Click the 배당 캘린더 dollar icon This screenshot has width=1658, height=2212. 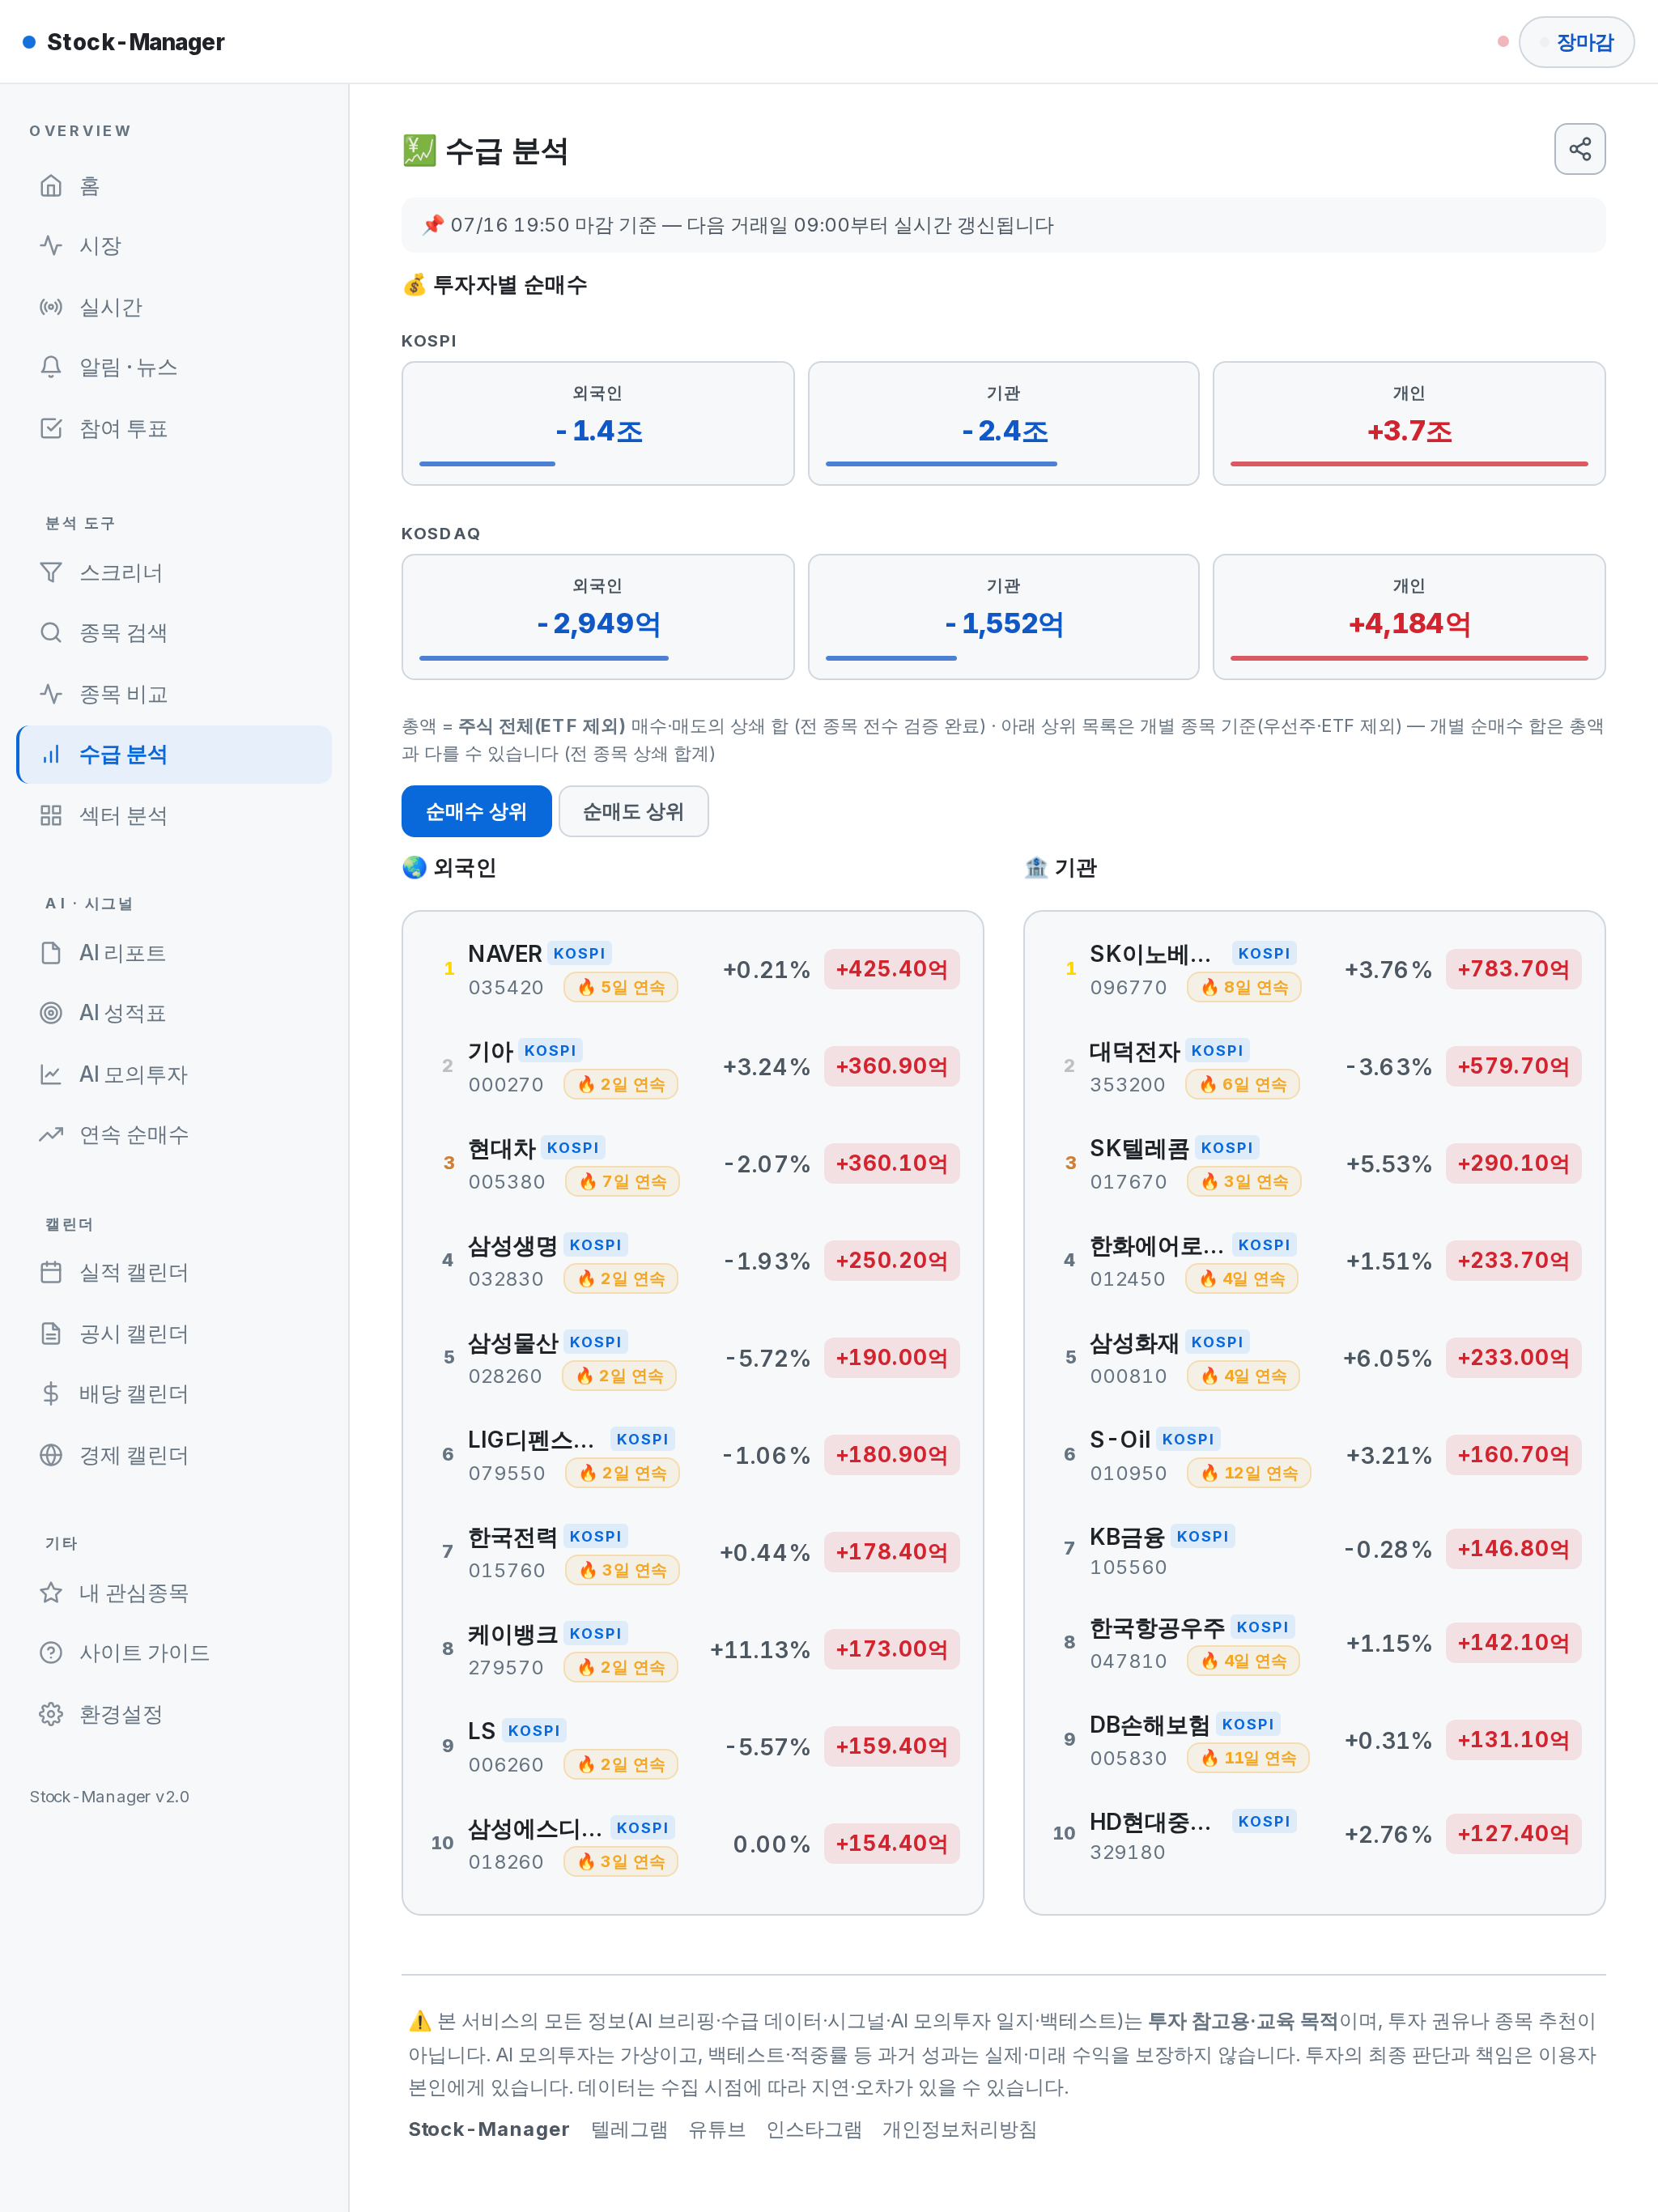pos(51,1393)
